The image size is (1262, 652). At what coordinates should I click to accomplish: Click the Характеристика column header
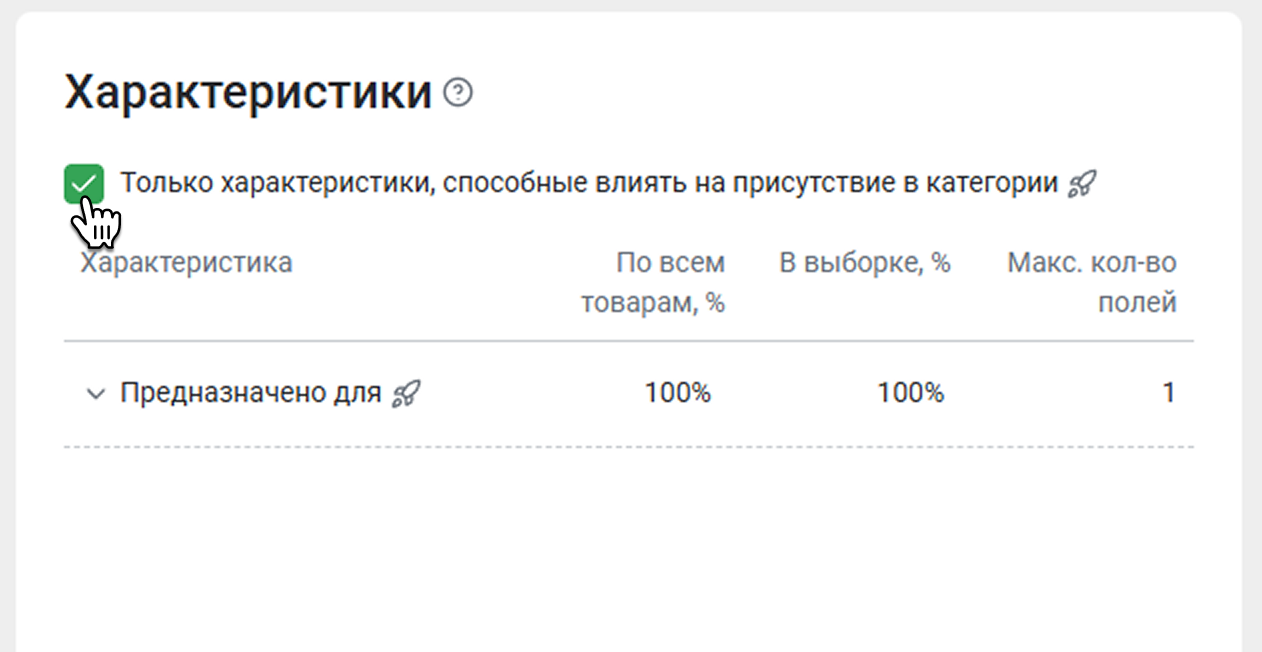click(186, 263)
